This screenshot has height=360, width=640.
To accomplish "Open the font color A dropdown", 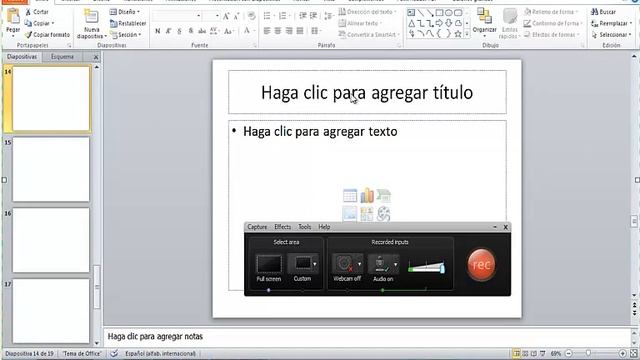I will [x=249, y=31].
